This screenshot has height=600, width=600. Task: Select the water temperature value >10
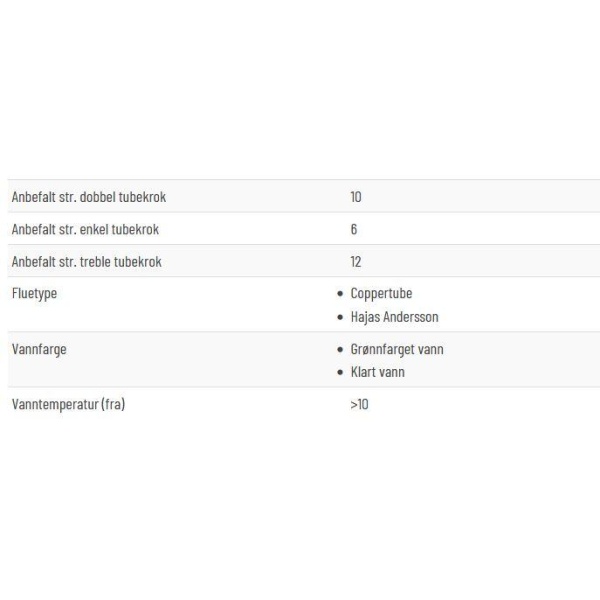(359, 404)
